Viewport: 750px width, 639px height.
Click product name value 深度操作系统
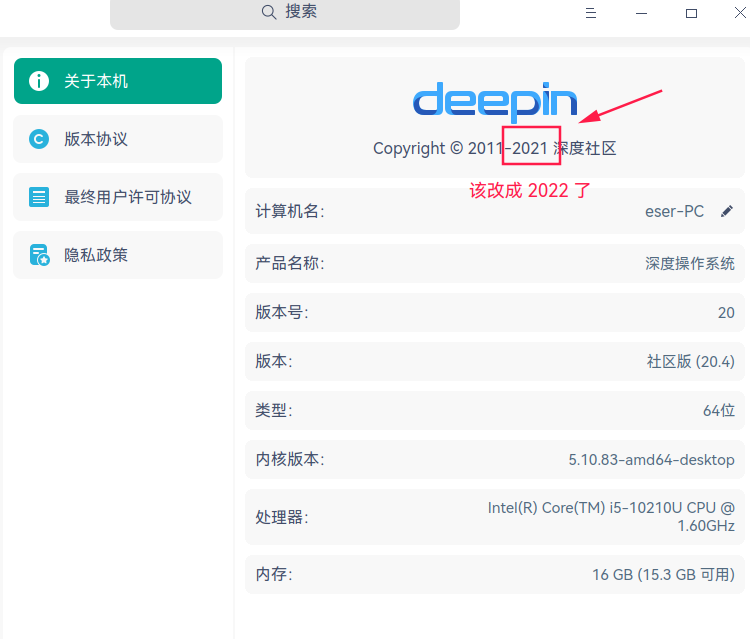[690, 264]
